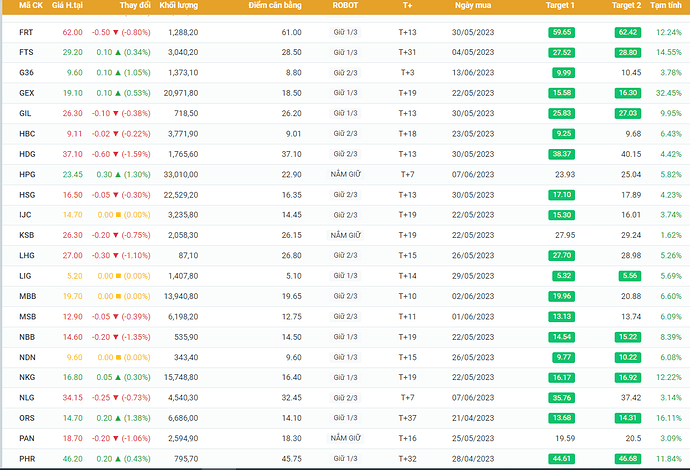690x470 pixels.
Task: Click the Giữ 2/3 badge for G36
Action: (346, 73)
